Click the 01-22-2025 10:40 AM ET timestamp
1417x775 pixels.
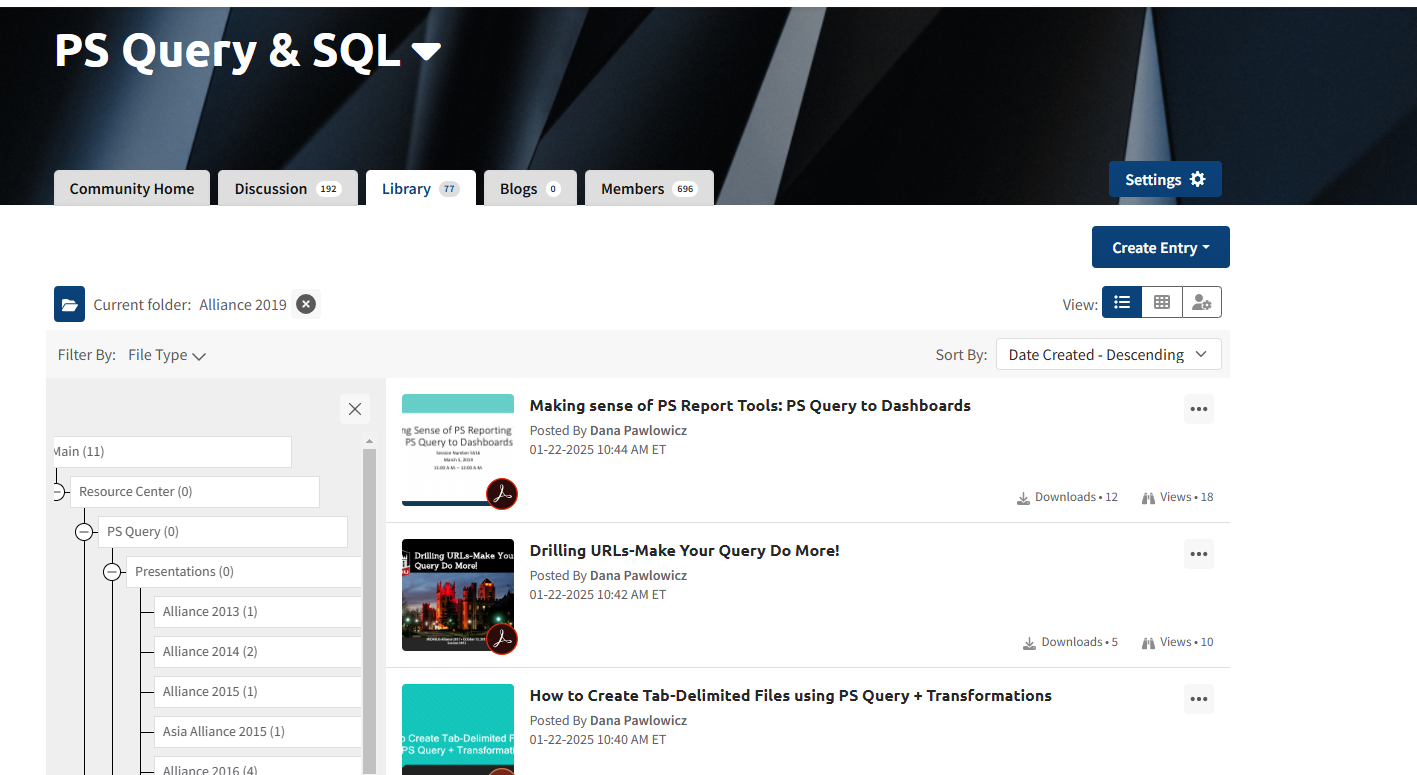(x=598, y=740)
